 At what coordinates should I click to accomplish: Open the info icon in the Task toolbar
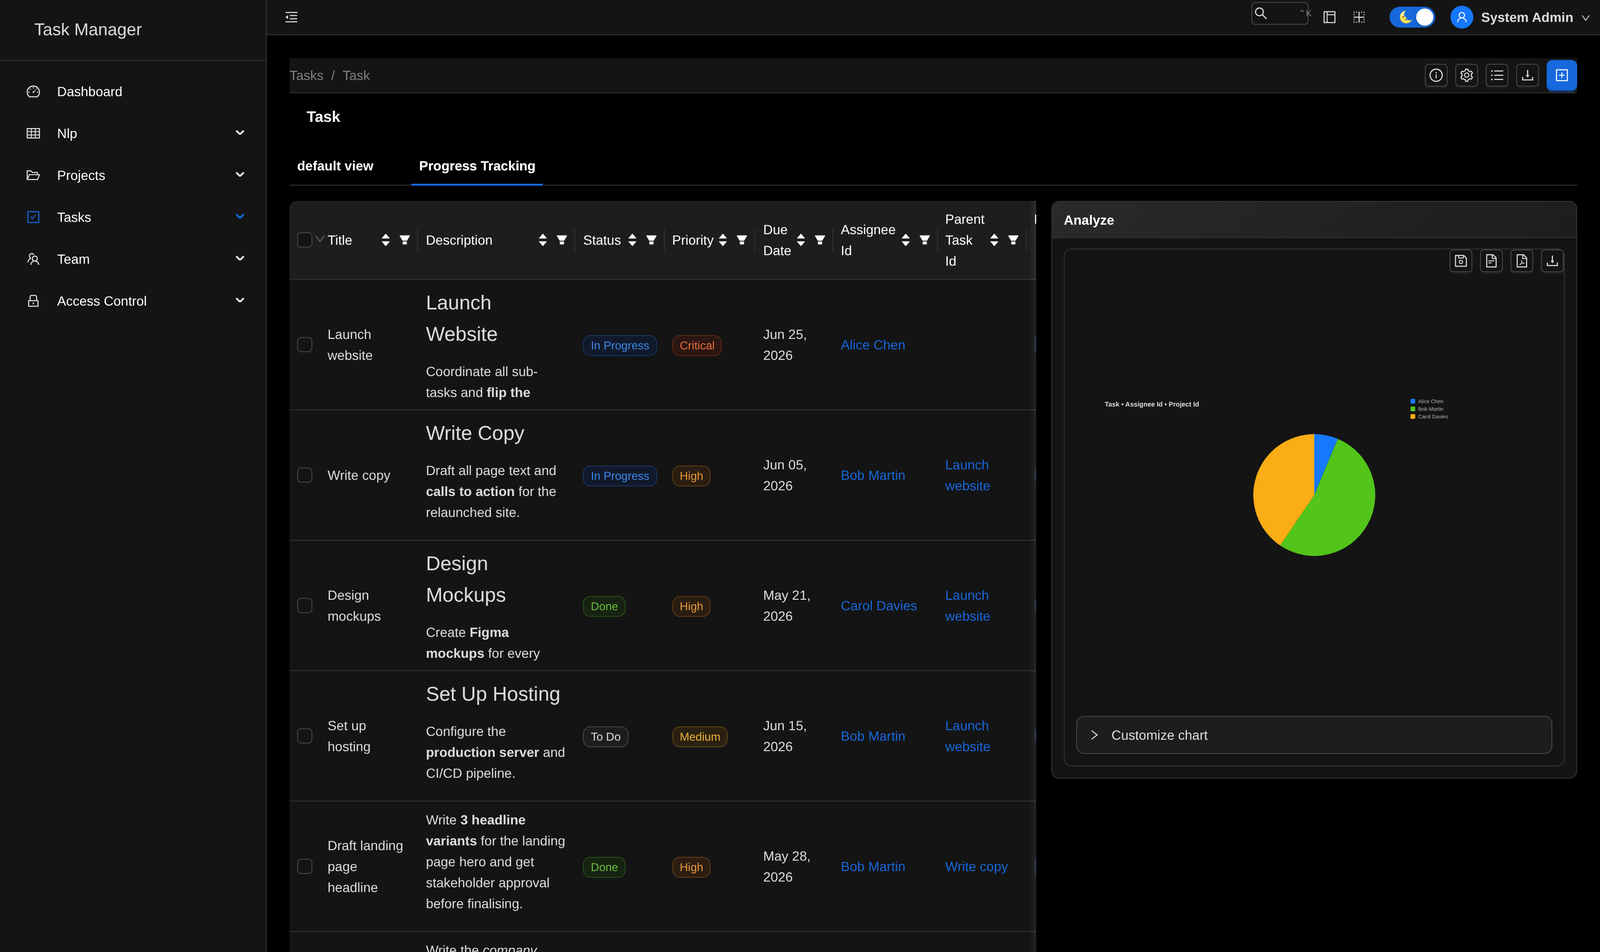[x=1436, y=75]
